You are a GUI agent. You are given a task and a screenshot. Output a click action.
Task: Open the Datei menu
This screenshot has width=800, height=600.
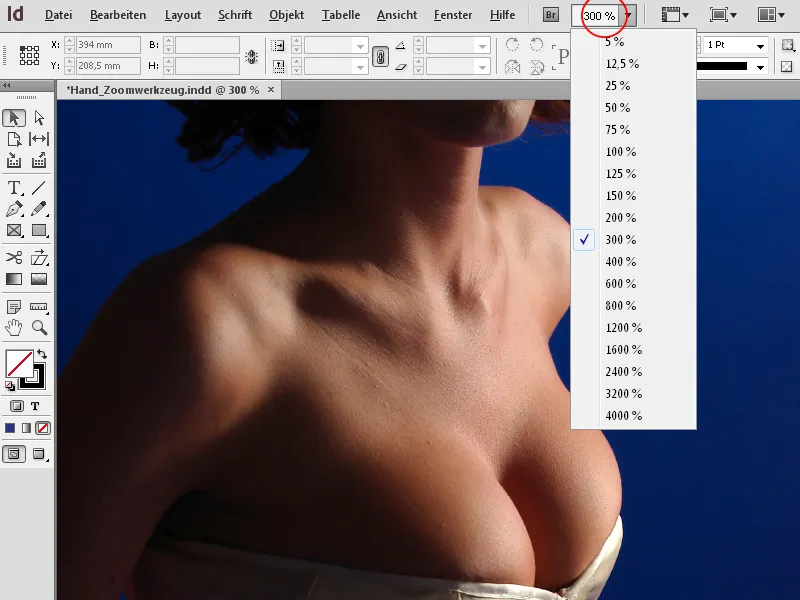(58, 15)
